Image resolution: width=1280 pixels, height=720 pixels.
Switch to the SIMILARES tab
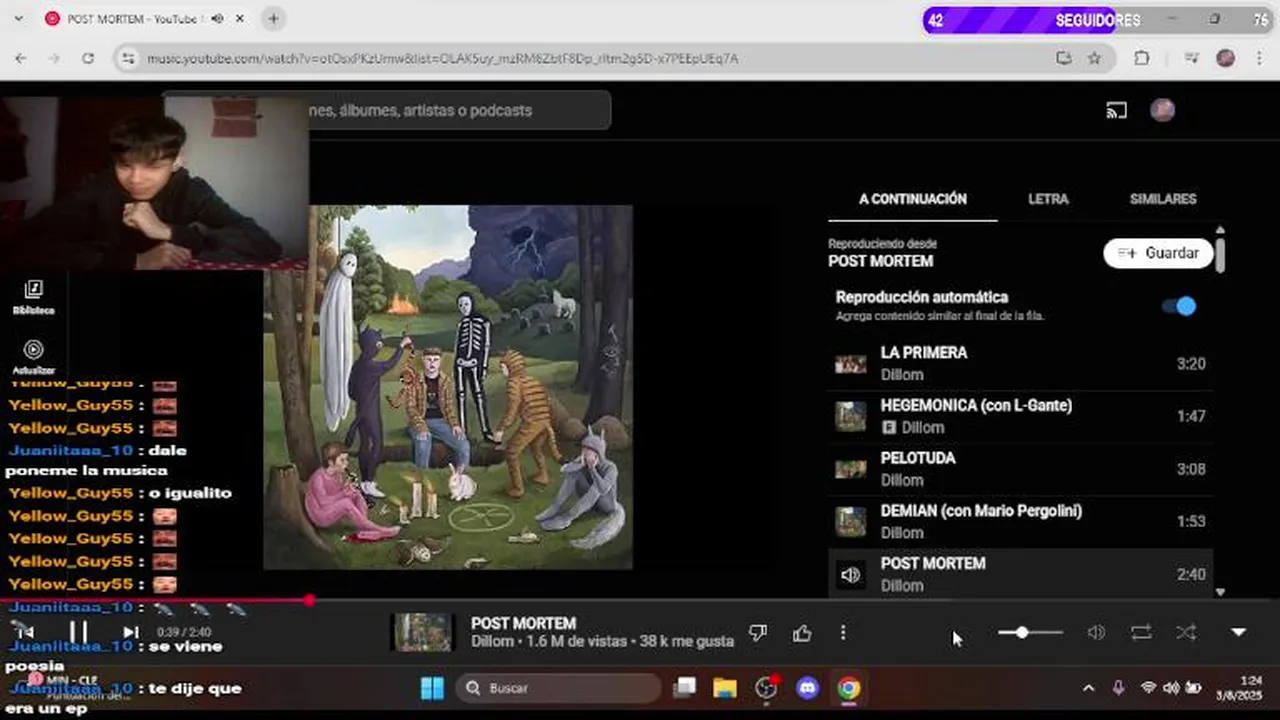point(1163,199)
